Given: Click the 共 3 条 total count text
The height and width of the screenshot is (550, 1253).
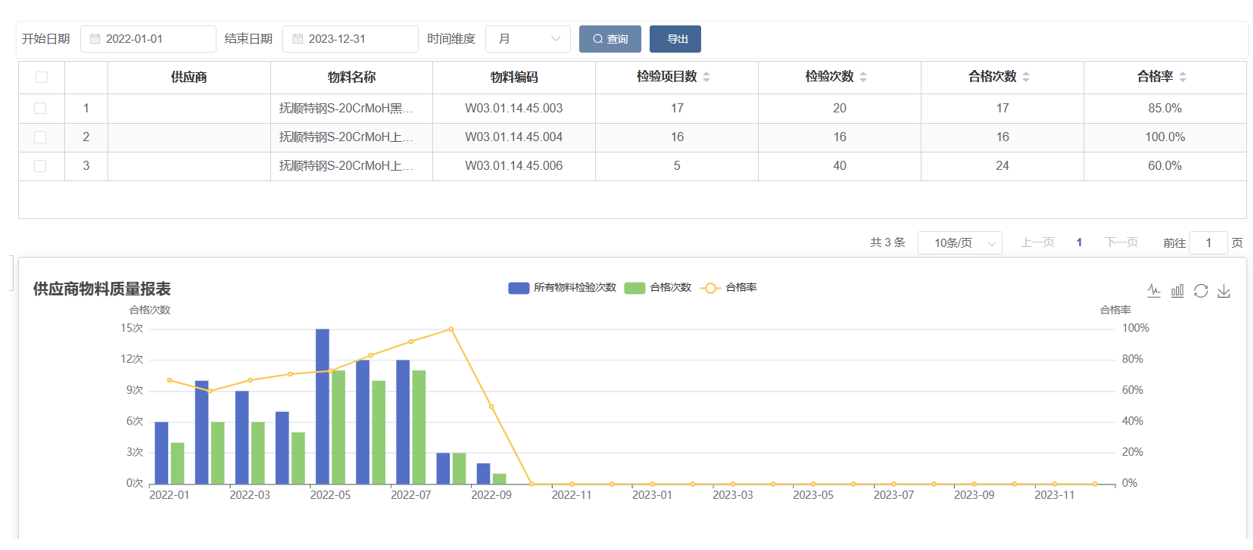Looking at the screenshot, I should 887,243.
